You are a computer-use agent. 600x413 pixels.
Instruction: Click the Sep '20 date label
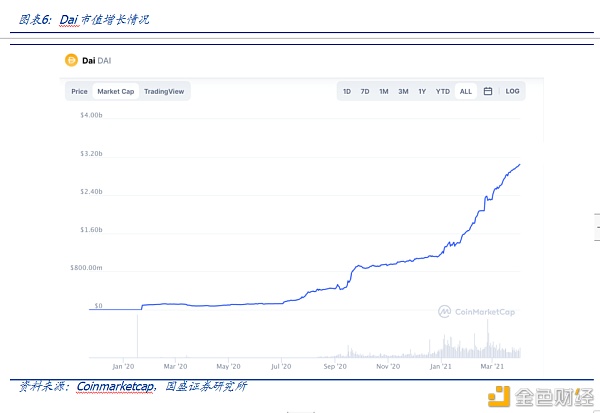pos(335,366)
